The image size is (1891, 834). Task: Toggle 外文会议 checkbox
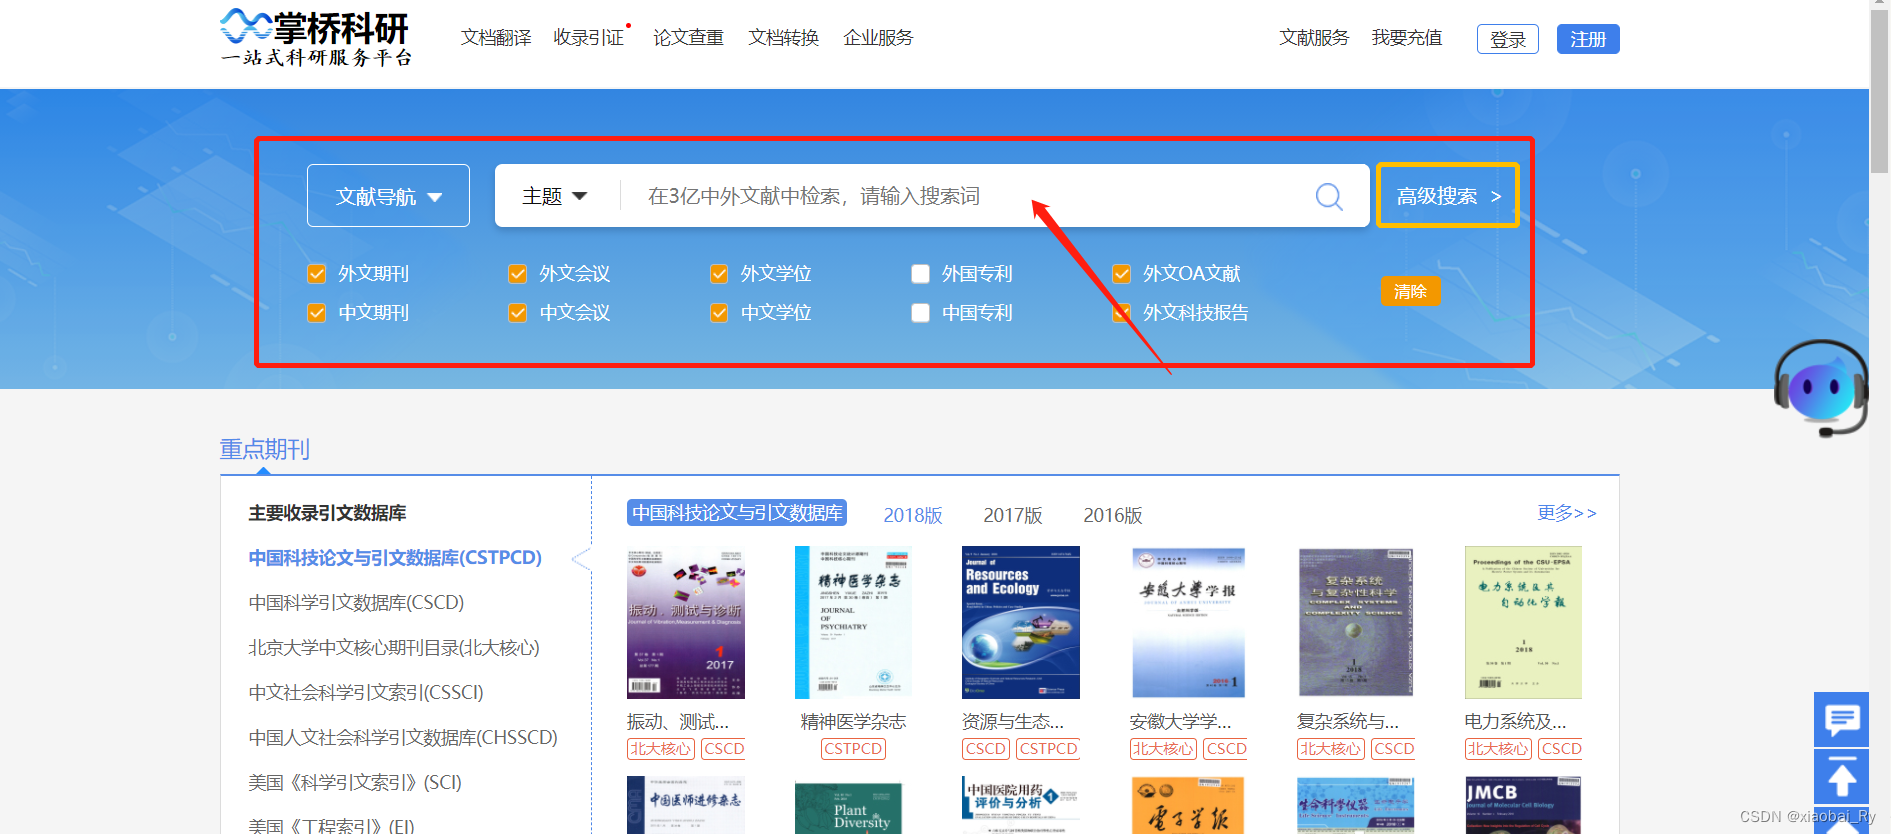pos(518,274)
